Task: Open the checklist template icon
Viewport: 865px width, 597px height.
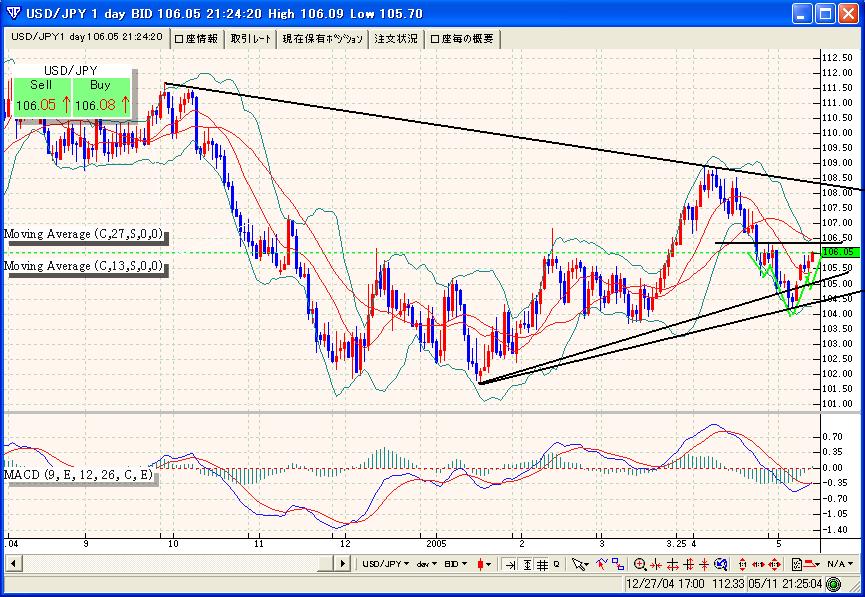Action: coord(797,564)
